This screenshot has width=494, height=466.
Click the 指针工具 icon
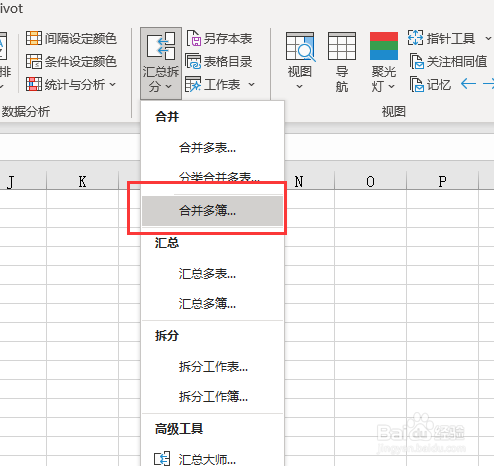tap(415, 38)
